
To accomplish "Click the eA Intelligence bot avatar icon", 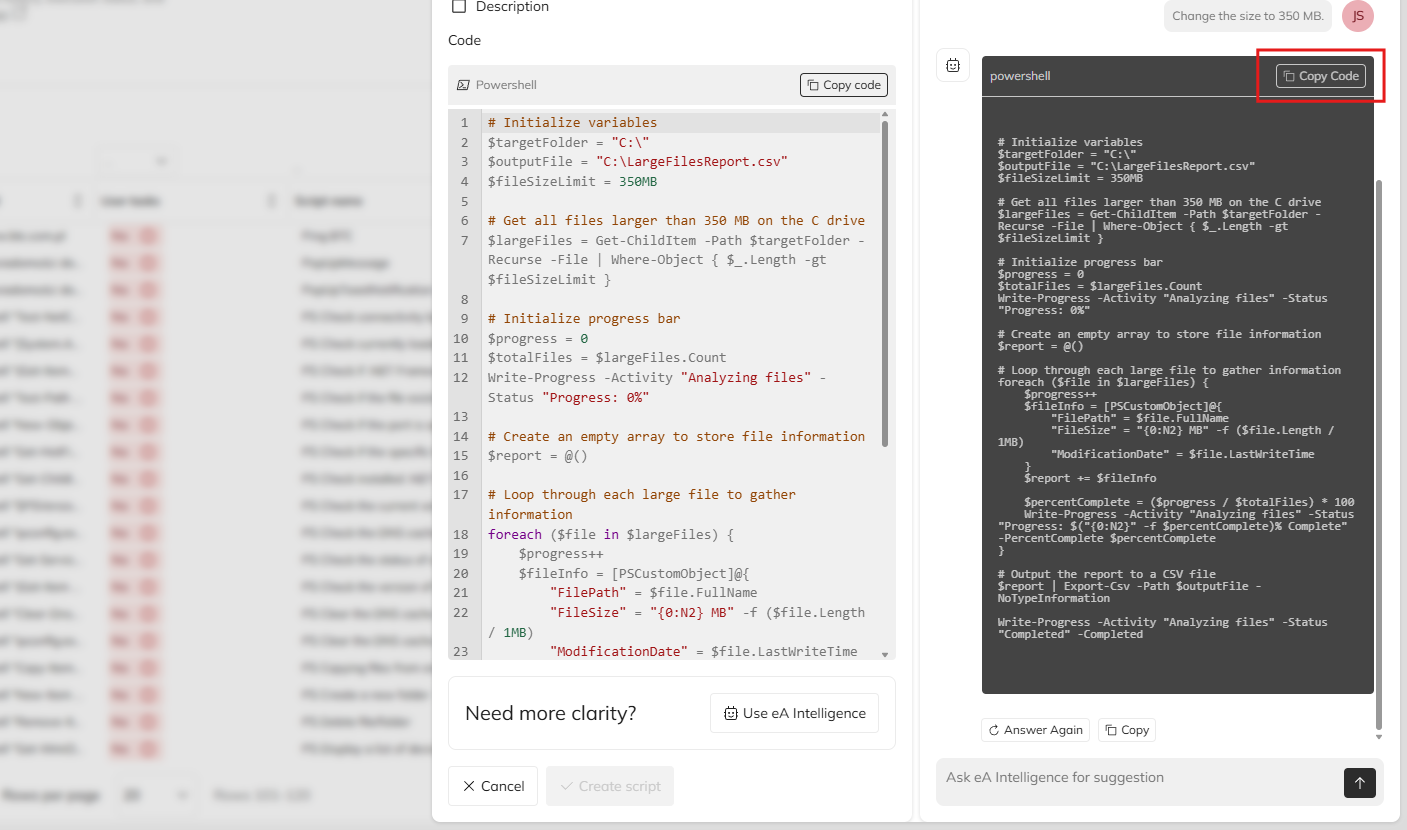I will tap(953, 65).
